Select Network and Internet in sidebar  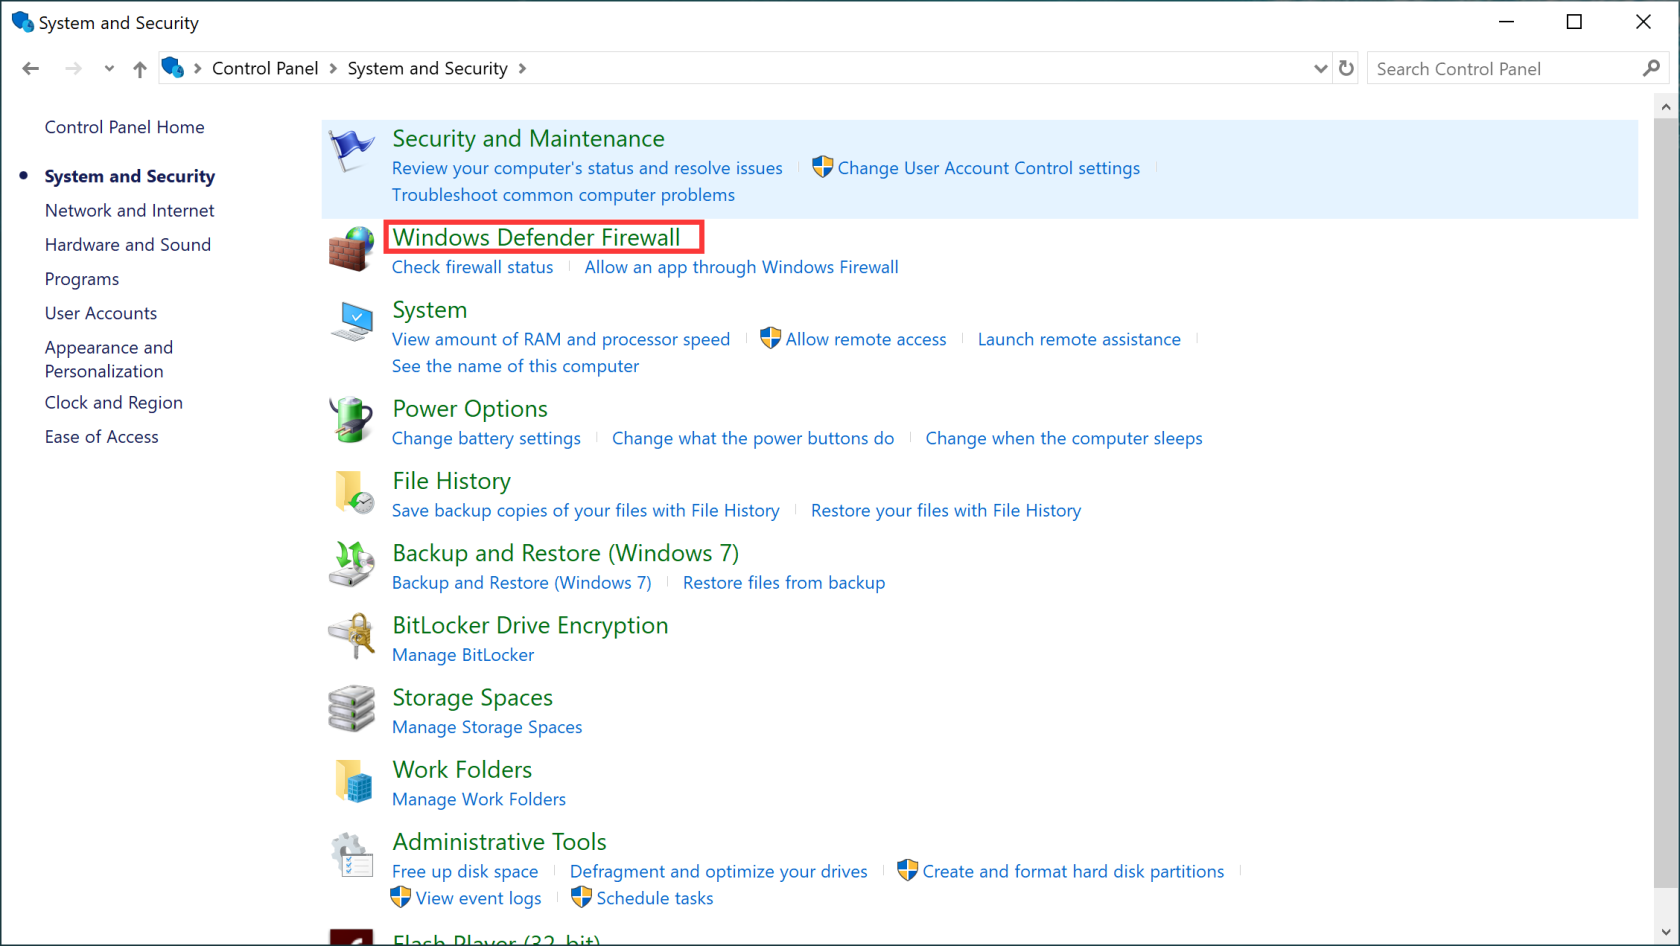[x=129, y=210]
